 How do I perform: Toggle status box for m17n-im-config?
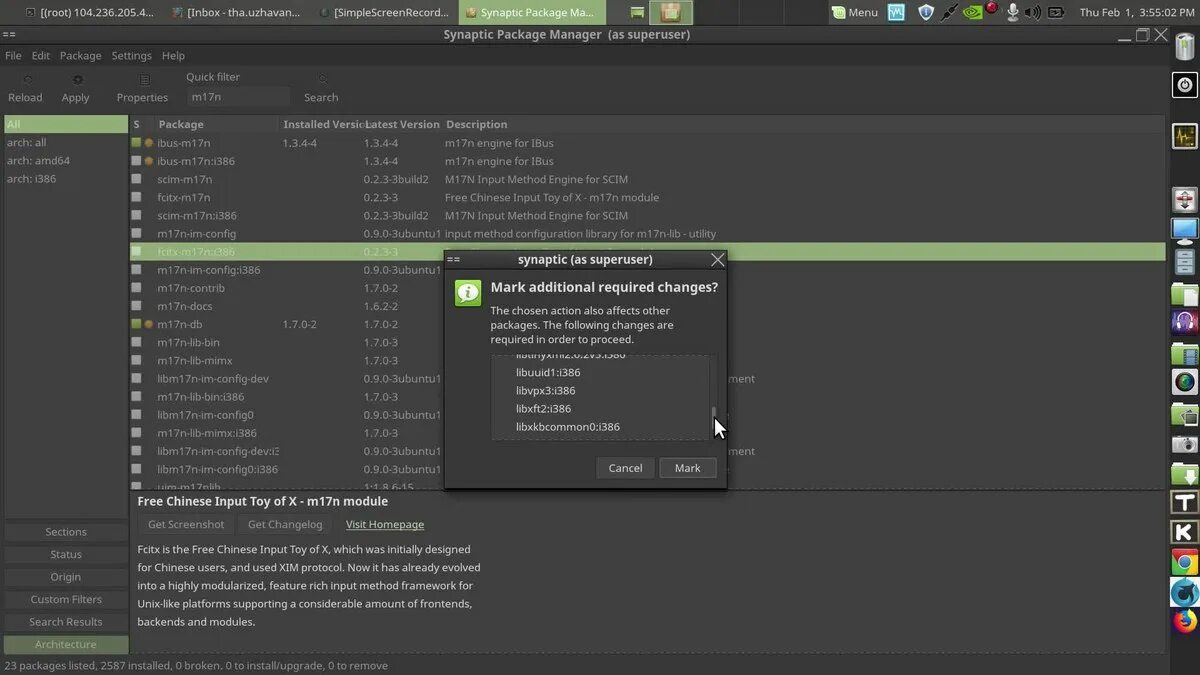tap(136, 234)
